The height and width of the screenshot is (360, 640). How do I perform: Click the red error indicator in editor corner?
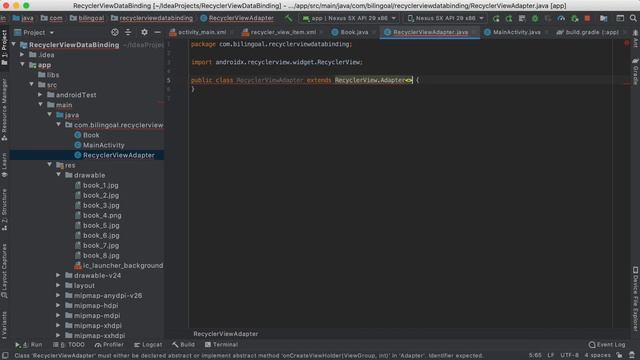point(627,43)
